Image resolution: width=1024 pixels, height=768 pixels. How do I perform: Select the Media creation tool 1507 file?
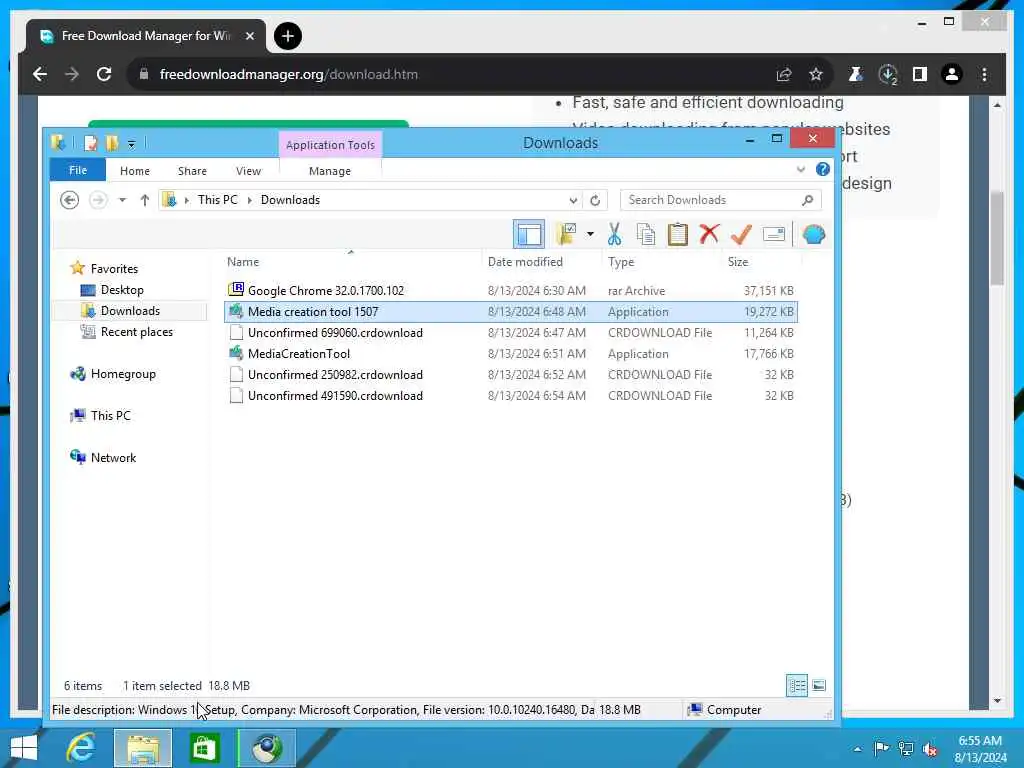(511, 312)
